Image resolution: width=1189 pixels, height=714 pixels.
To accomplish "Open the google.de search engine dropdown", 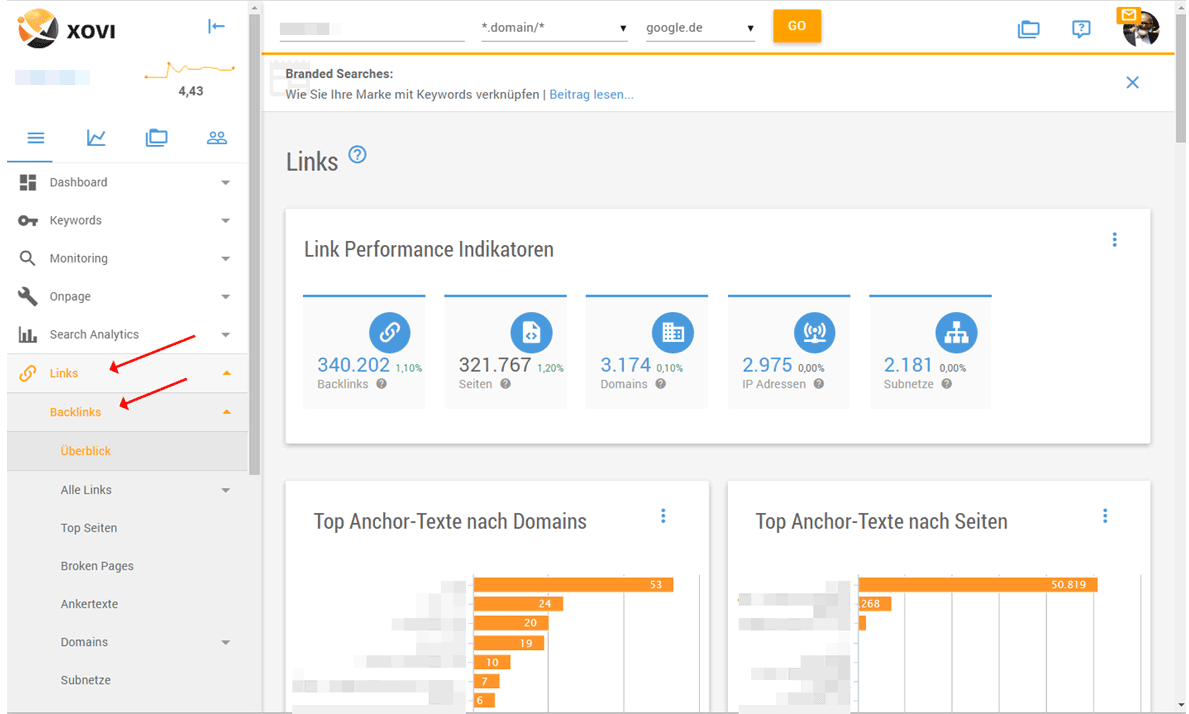I will click(700, 28).
